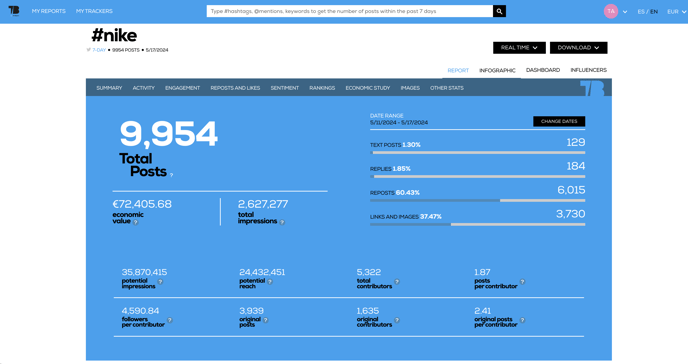Show help for potential impressions

point(161,282)
